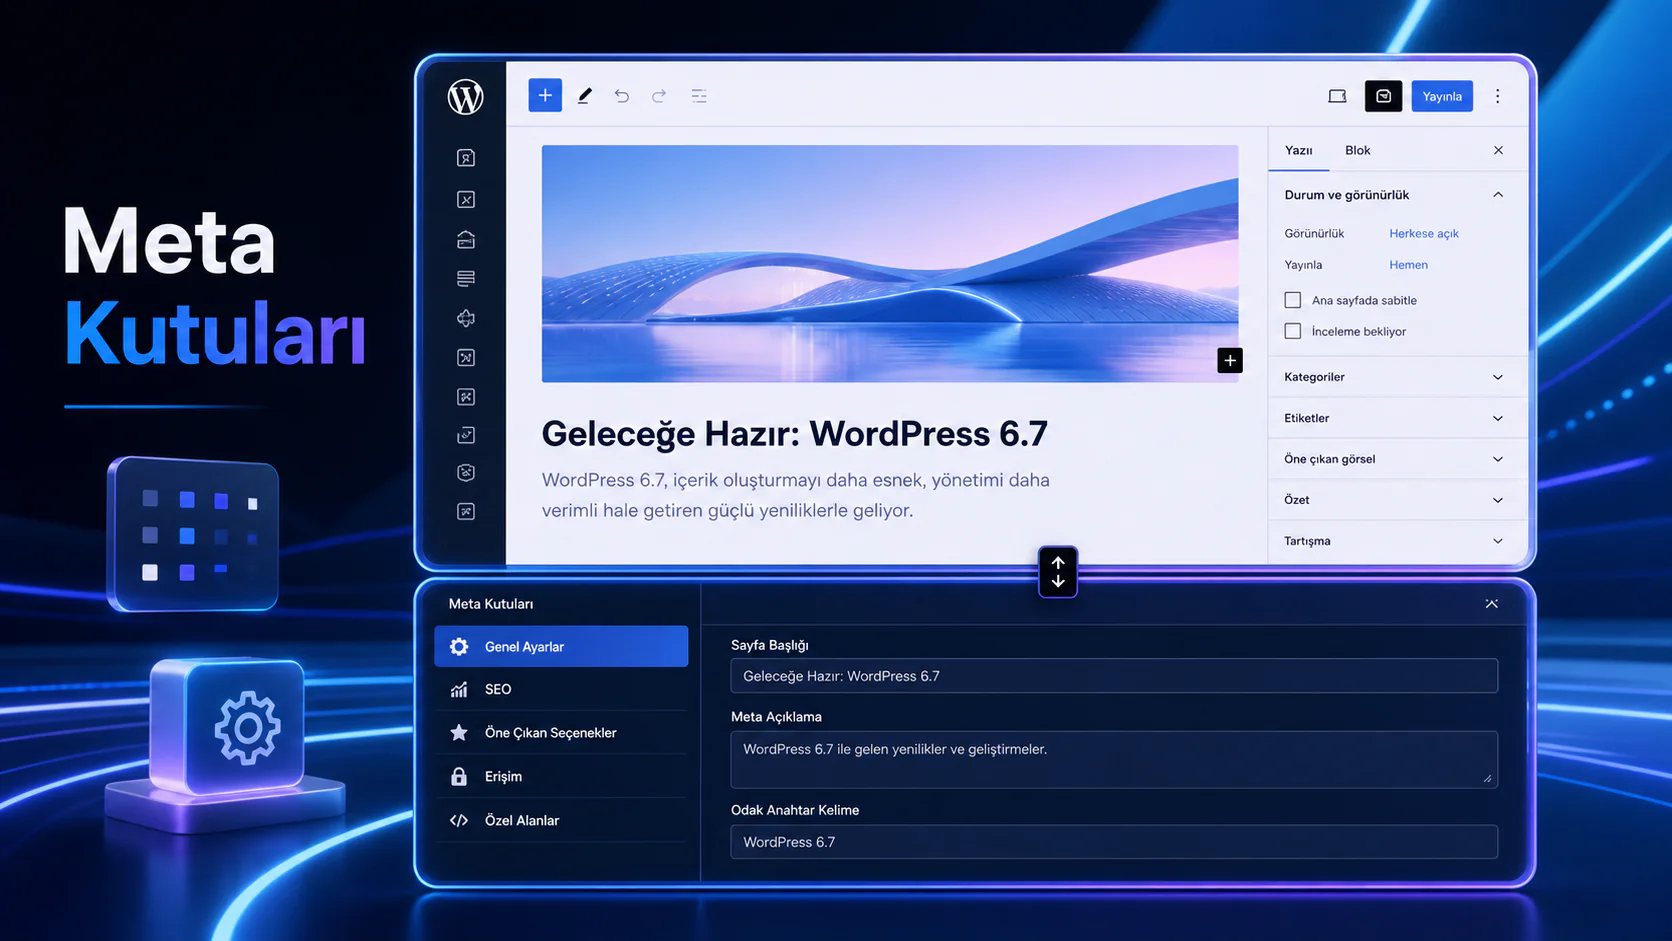1672x941 pixels.
Task: Open the stacked-lines sidebar icon
Action: click(x=466, y=278)
